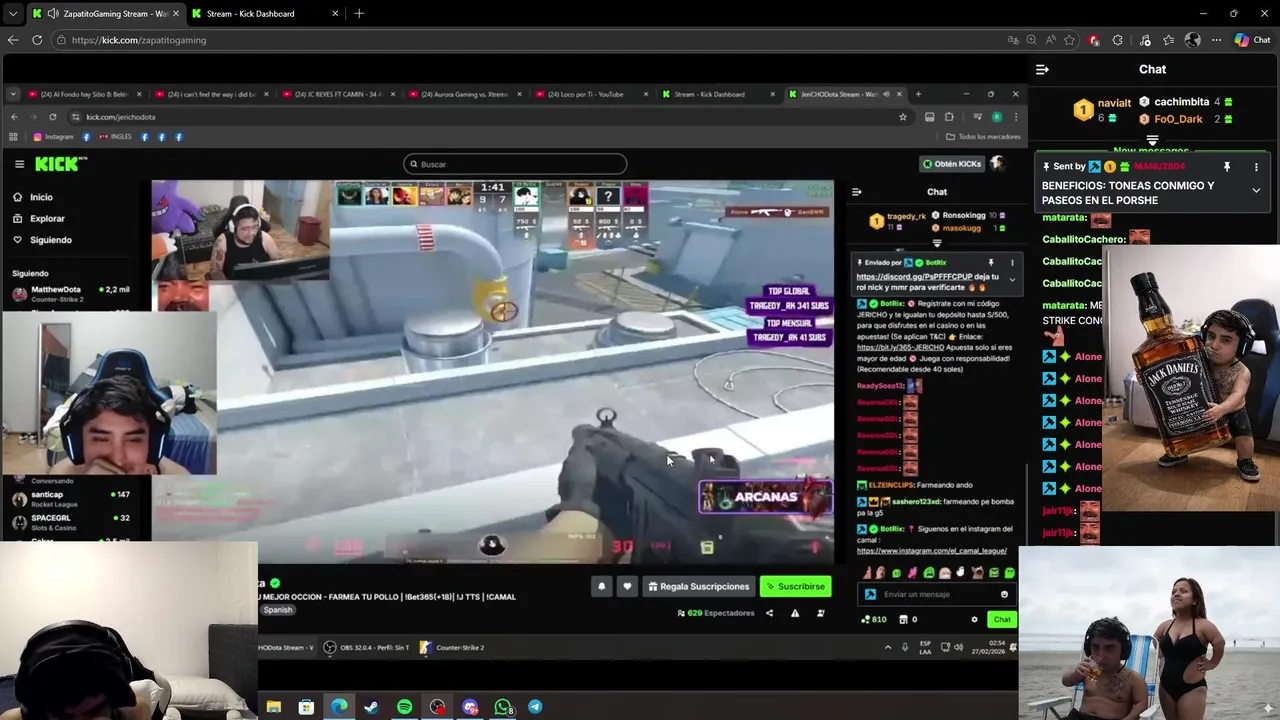Open inner Kick hamburger menu

click(x=19, y=164)
